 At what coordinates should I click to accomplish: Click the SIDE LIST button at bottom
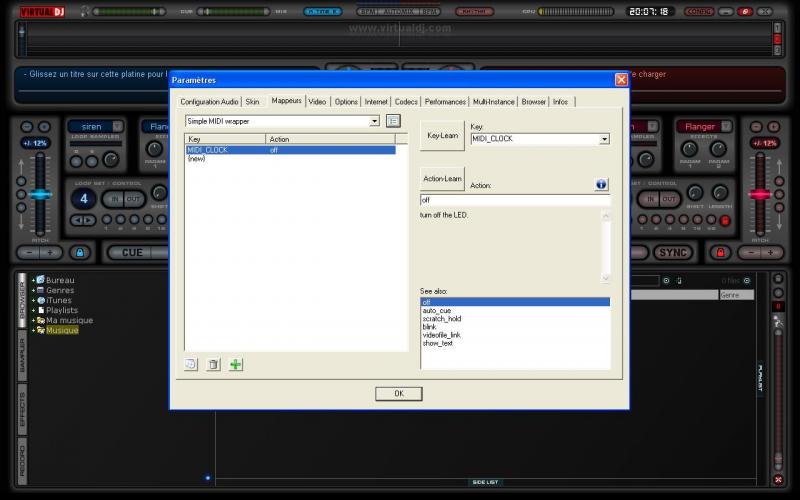click(x=485, y=482)
